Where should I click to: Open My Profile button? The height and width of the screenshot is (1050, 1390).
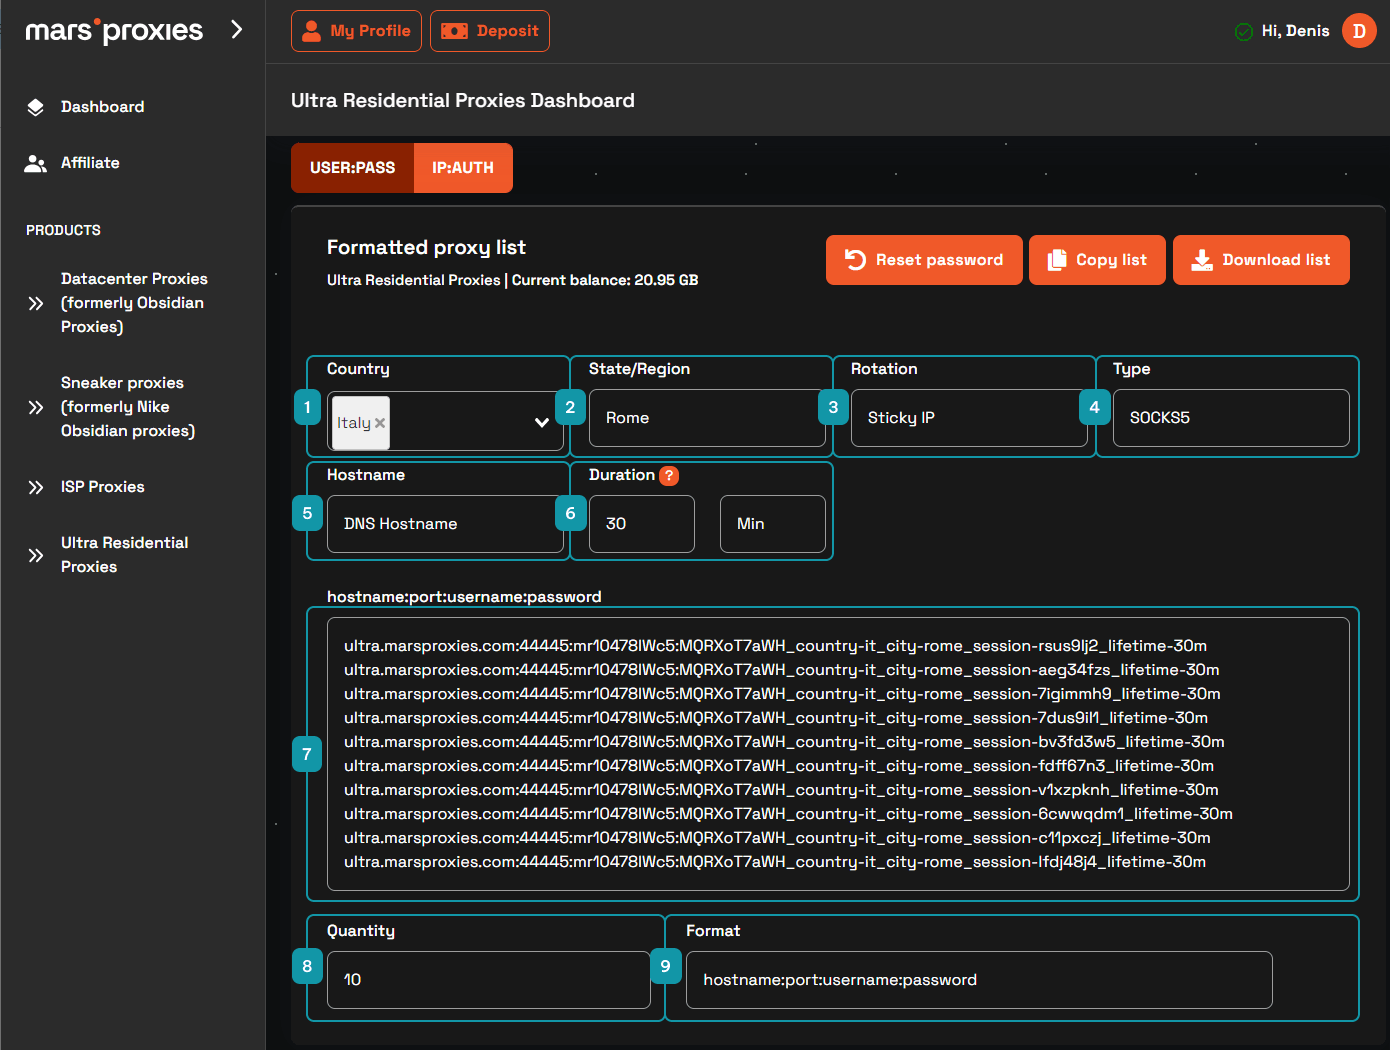(x=356, y=31)
